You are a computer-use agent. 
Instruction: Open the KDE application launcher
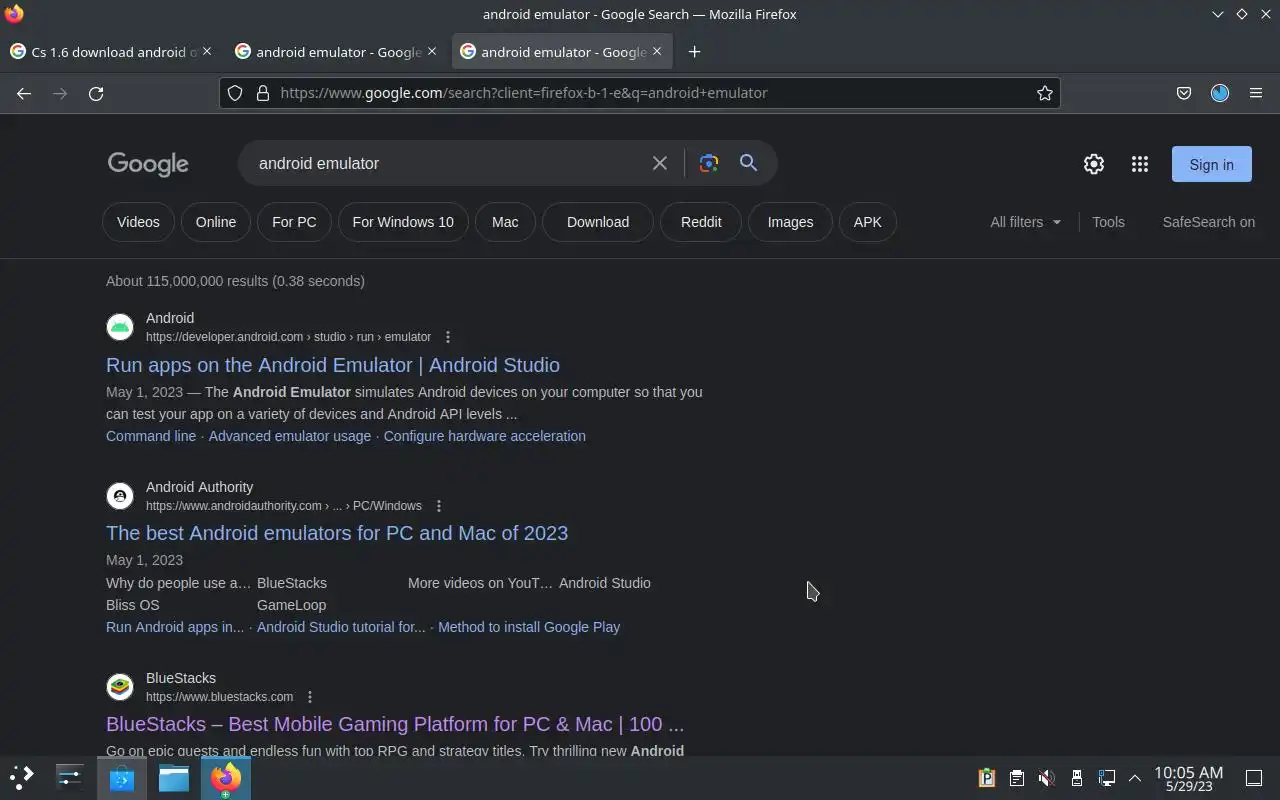click(x=22, y=777)
